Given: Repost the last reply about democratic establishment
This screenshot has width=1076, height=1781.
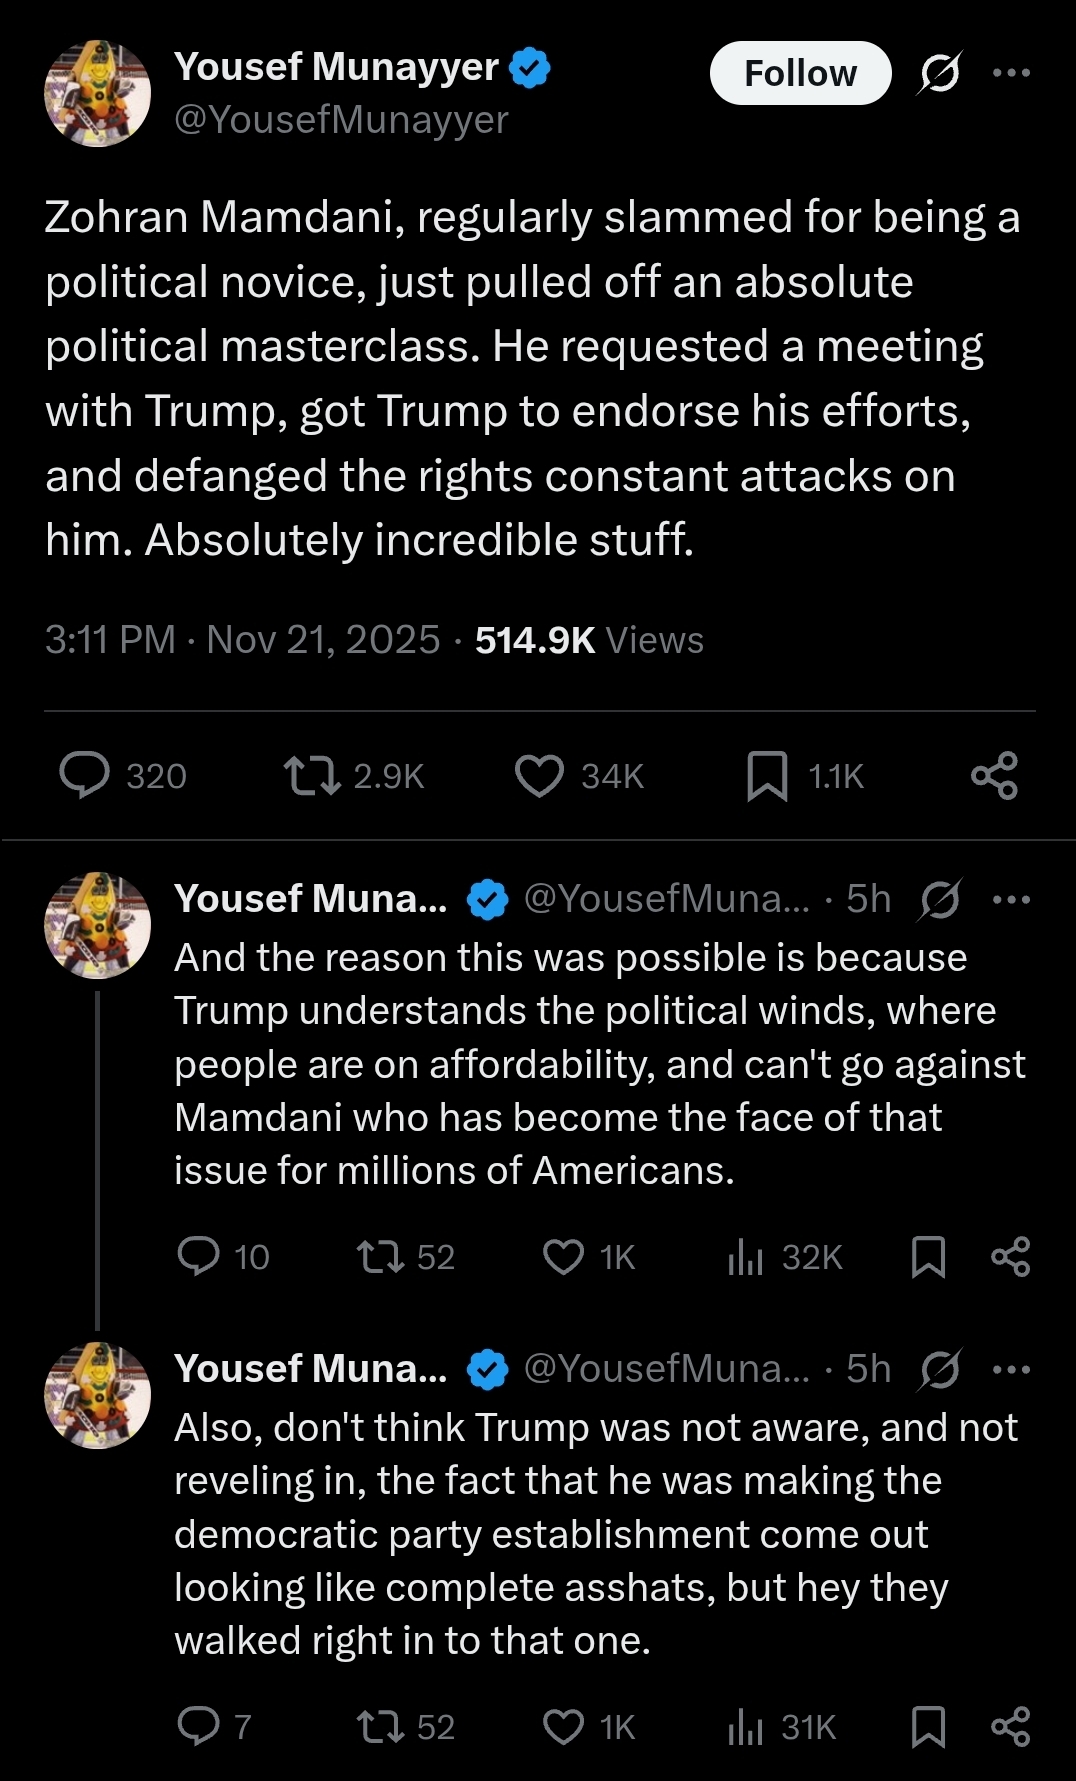Looking at the screenshot, I should point(381,1727).
